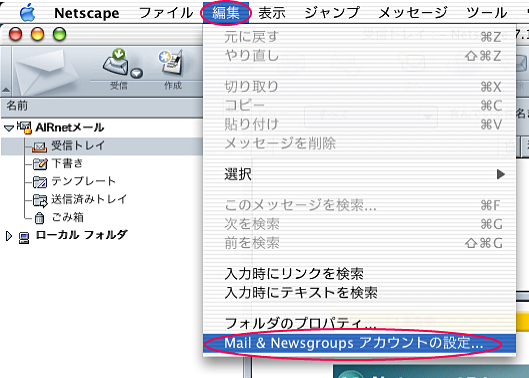The height and width of the screenshot is (378, 529).
Task: Select the 下書き folder
Action: pyautogui.click(x=67, y=163)
